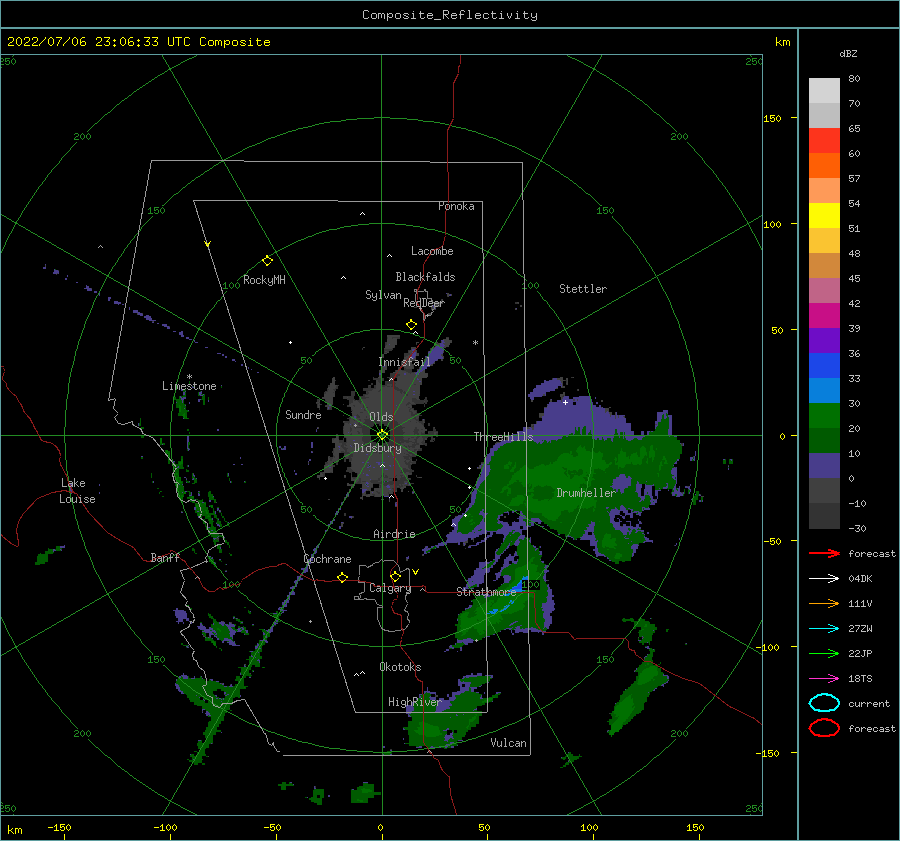
Task: Click the dBZ legend heading
Action: tap(848, 53)
